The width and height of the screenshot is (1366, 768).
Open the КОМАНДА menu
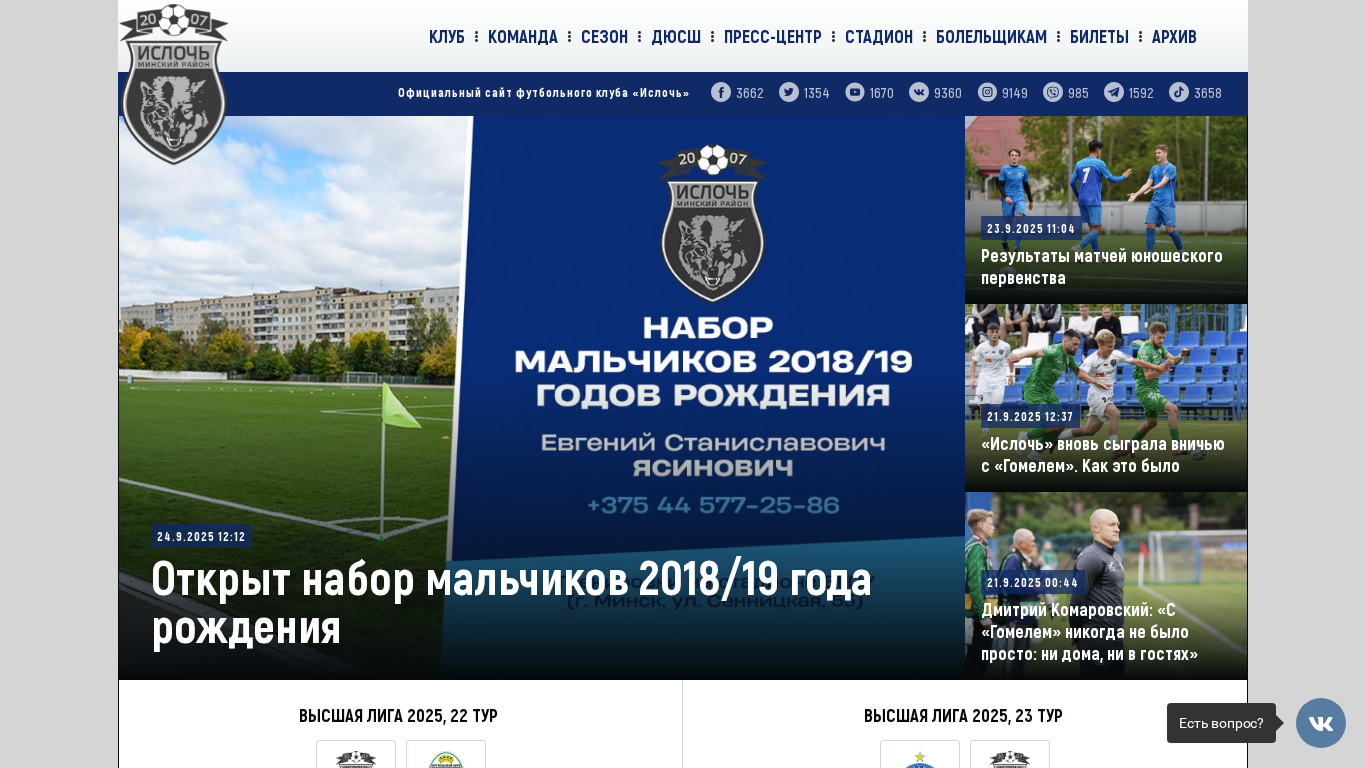[x=523, y=37]
